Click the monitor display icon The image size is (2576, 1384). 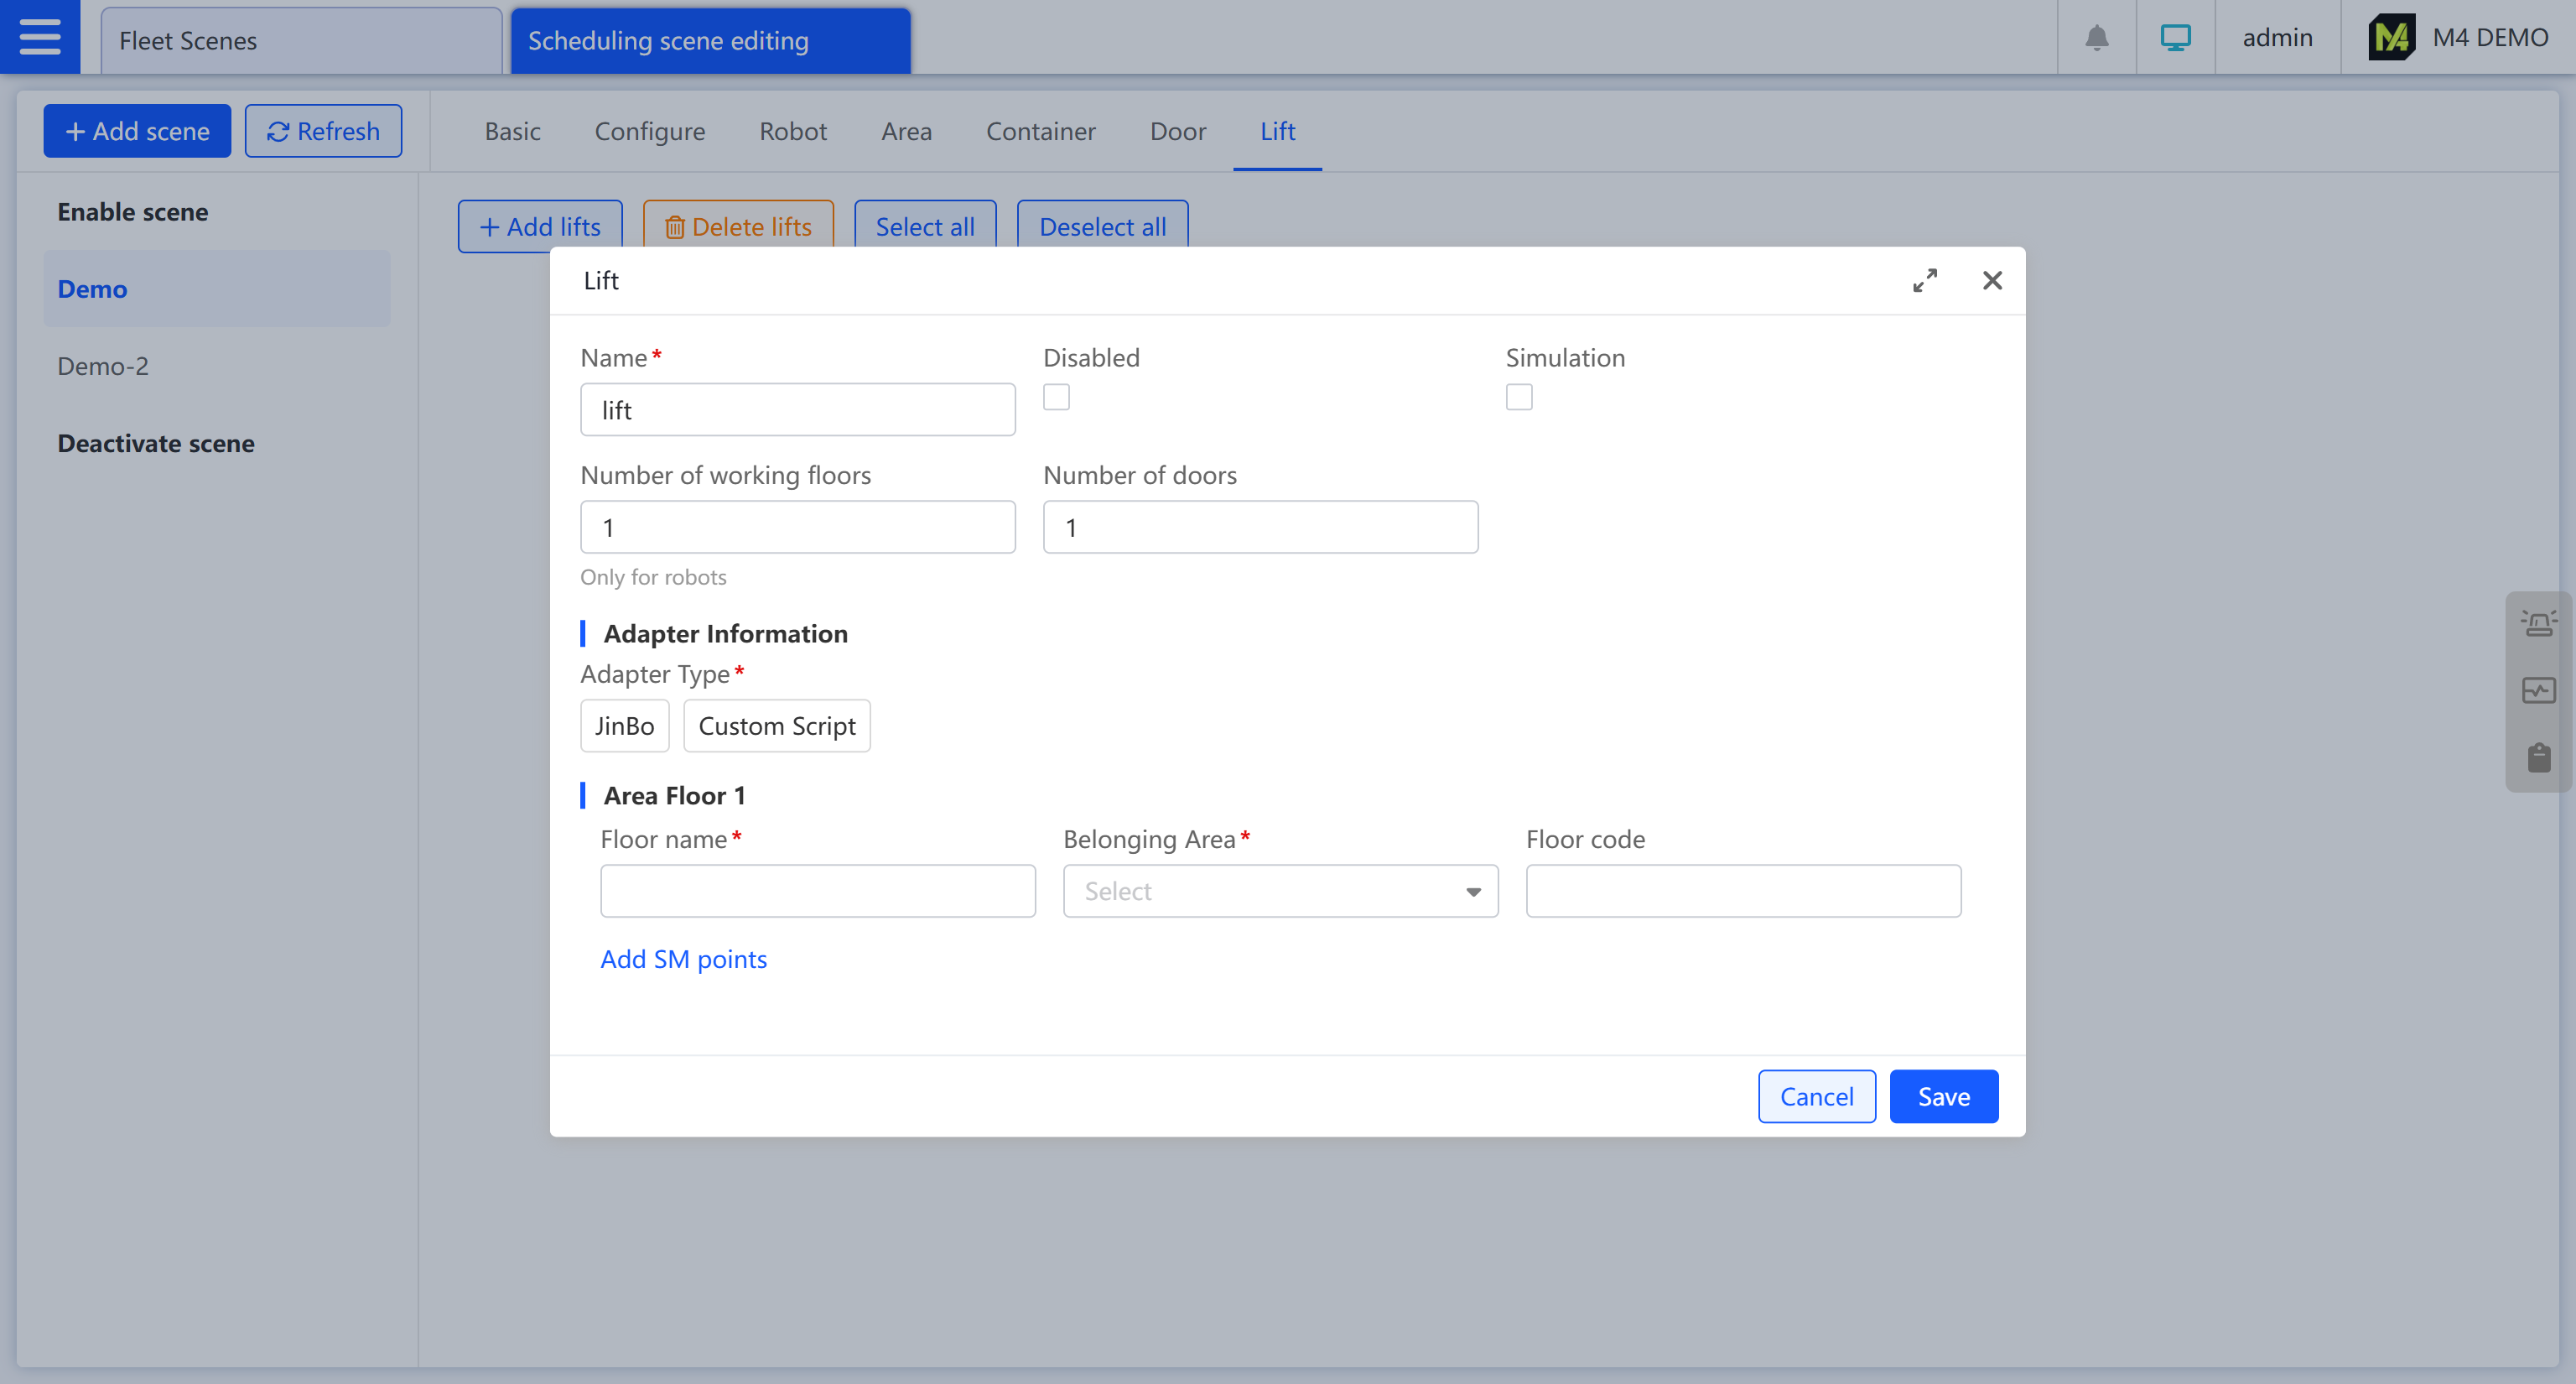pyautogui.click(x=2175, y=38)
